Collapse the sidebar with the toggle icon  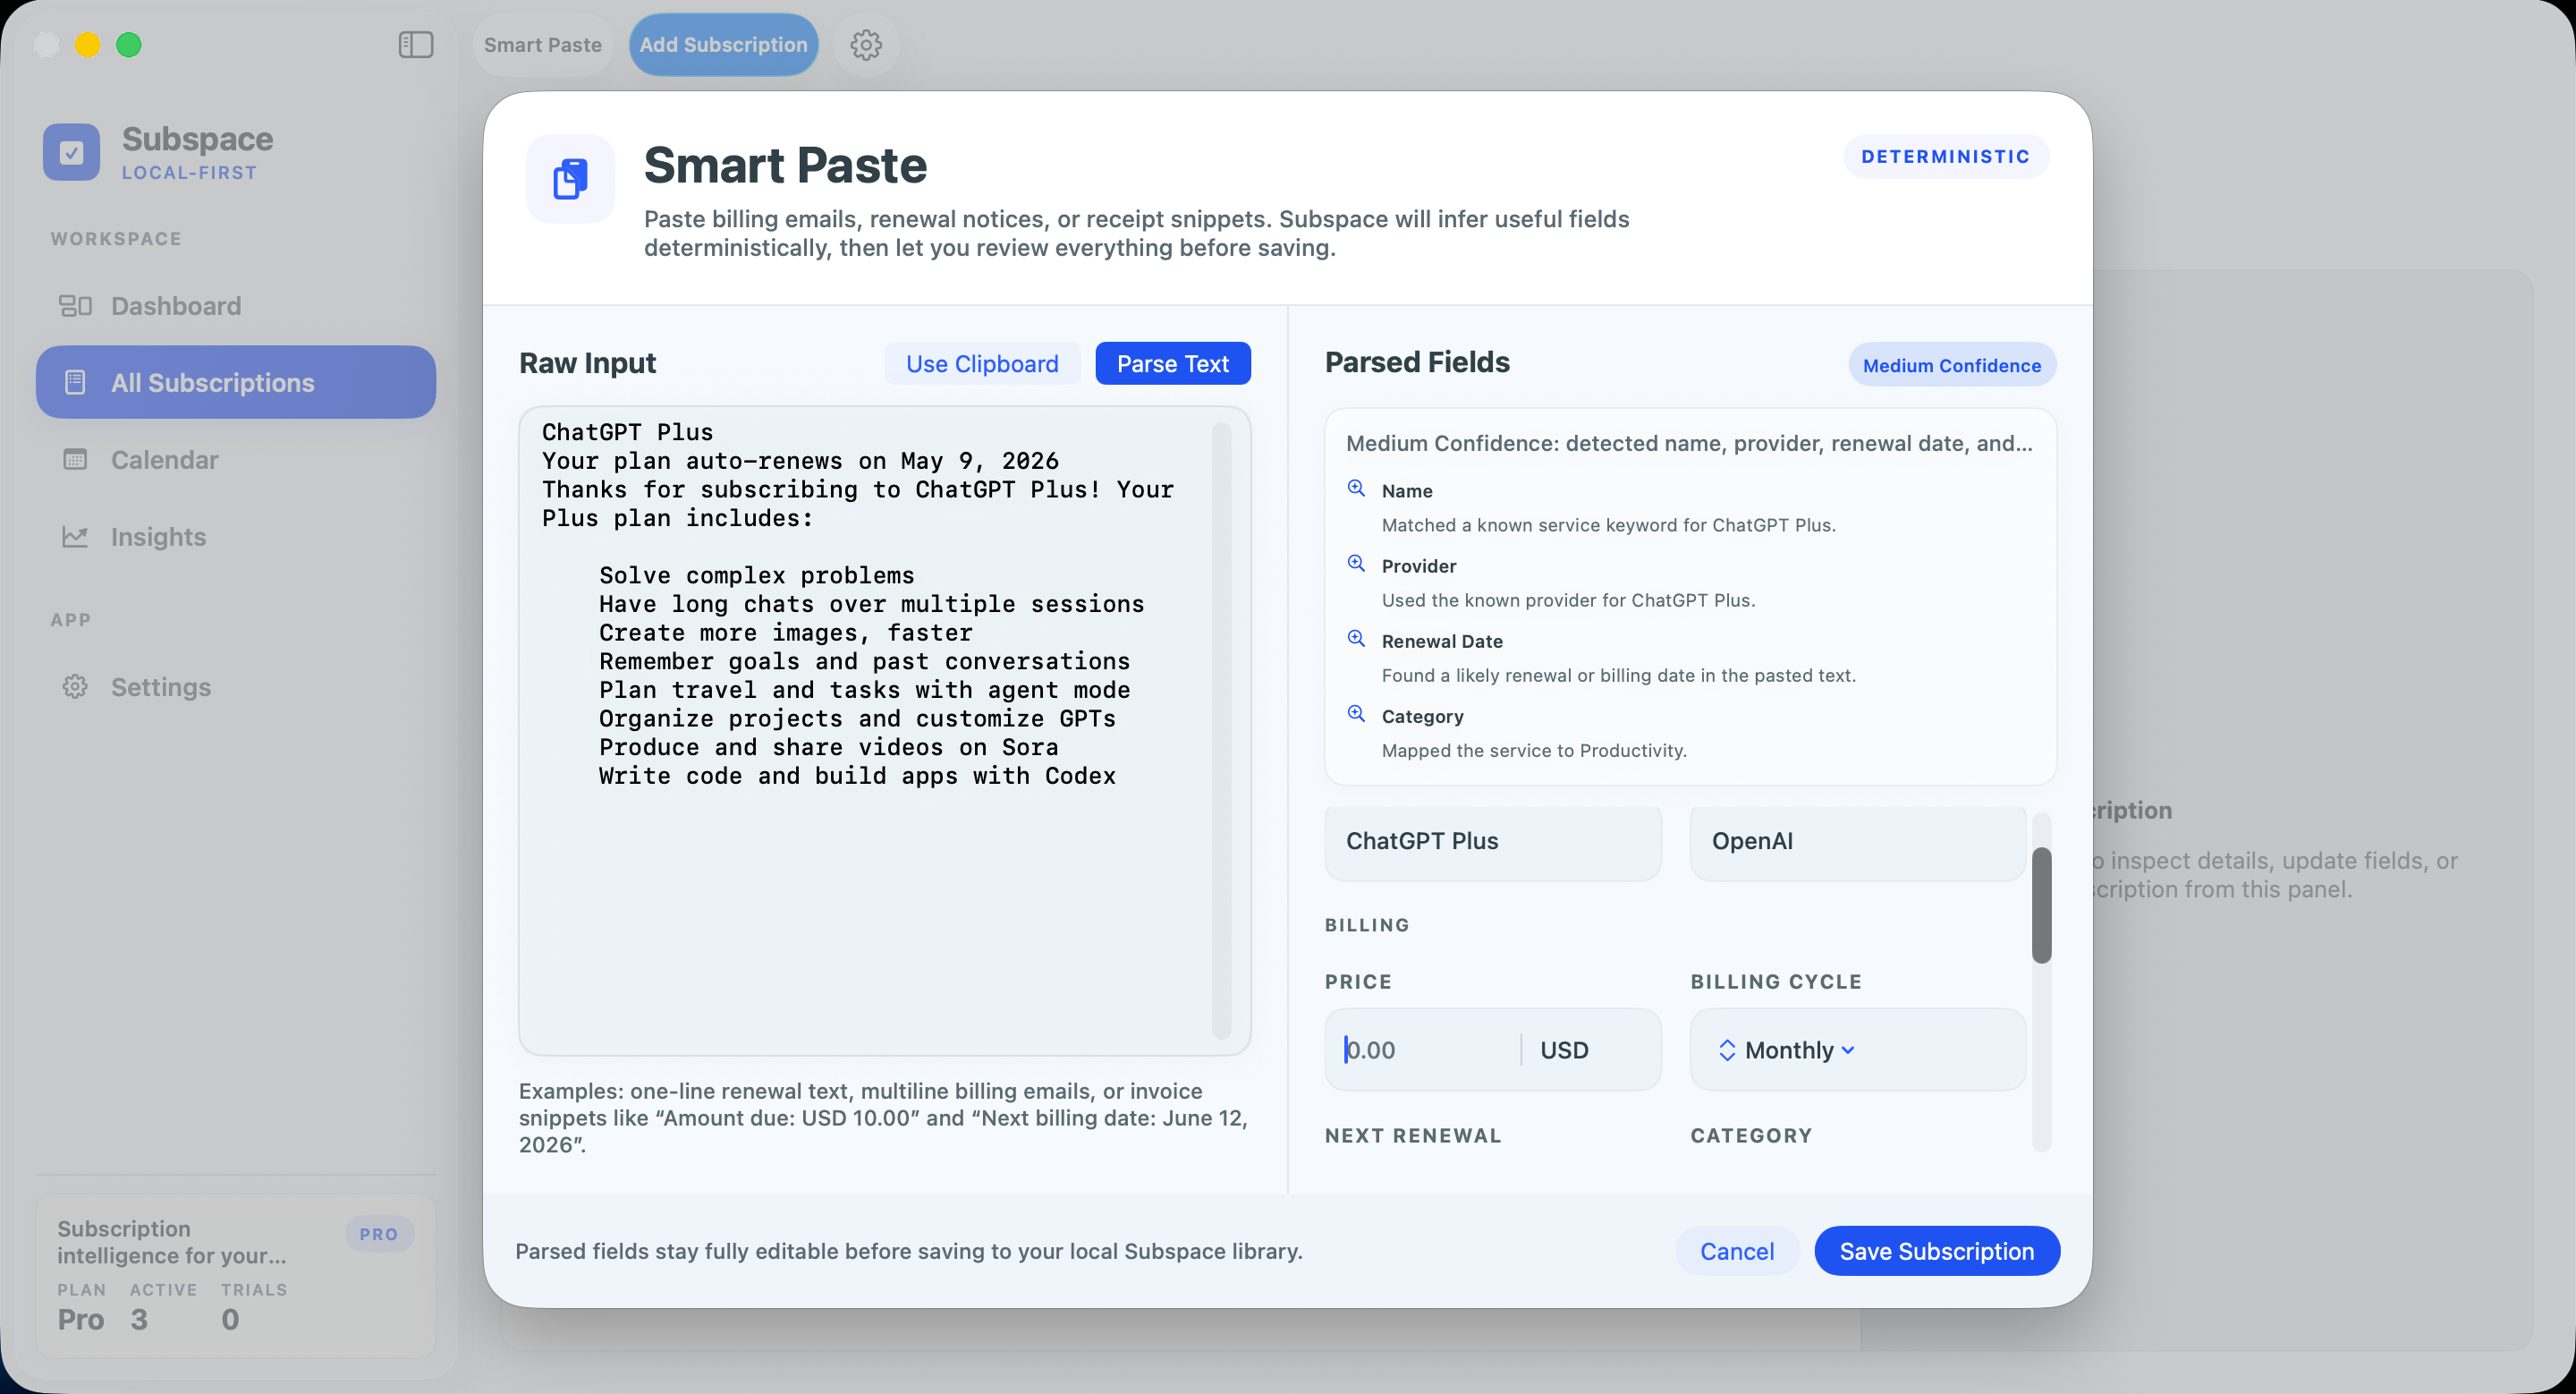pos(415,45)
